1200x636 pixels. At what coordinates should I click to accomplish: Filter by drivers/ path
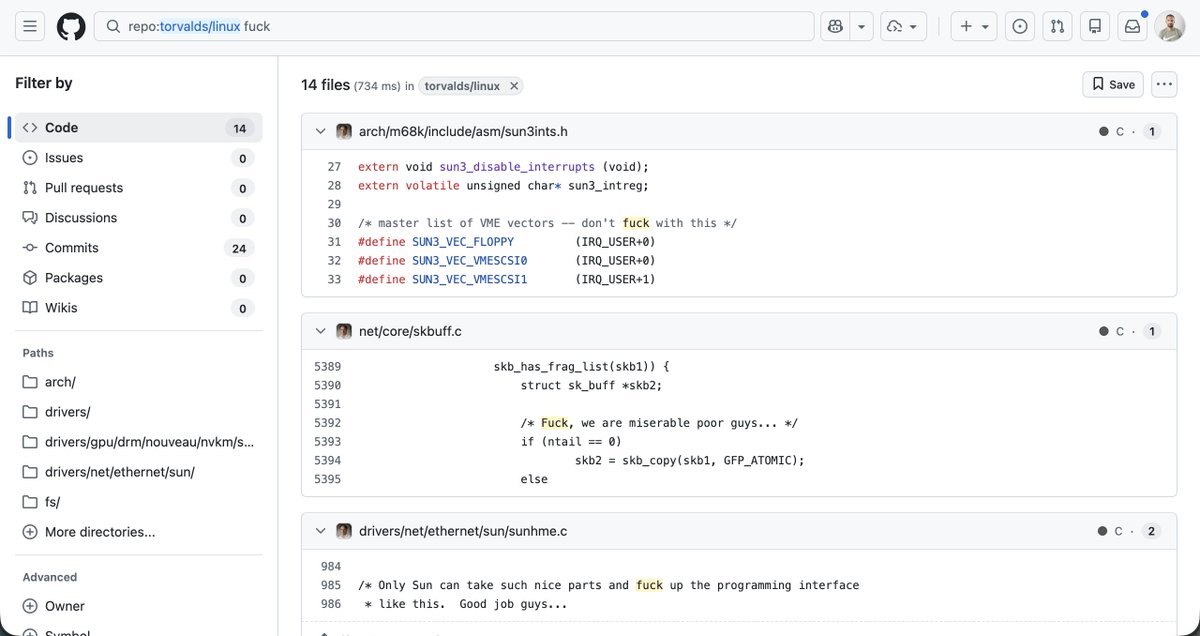pos(138,412)
